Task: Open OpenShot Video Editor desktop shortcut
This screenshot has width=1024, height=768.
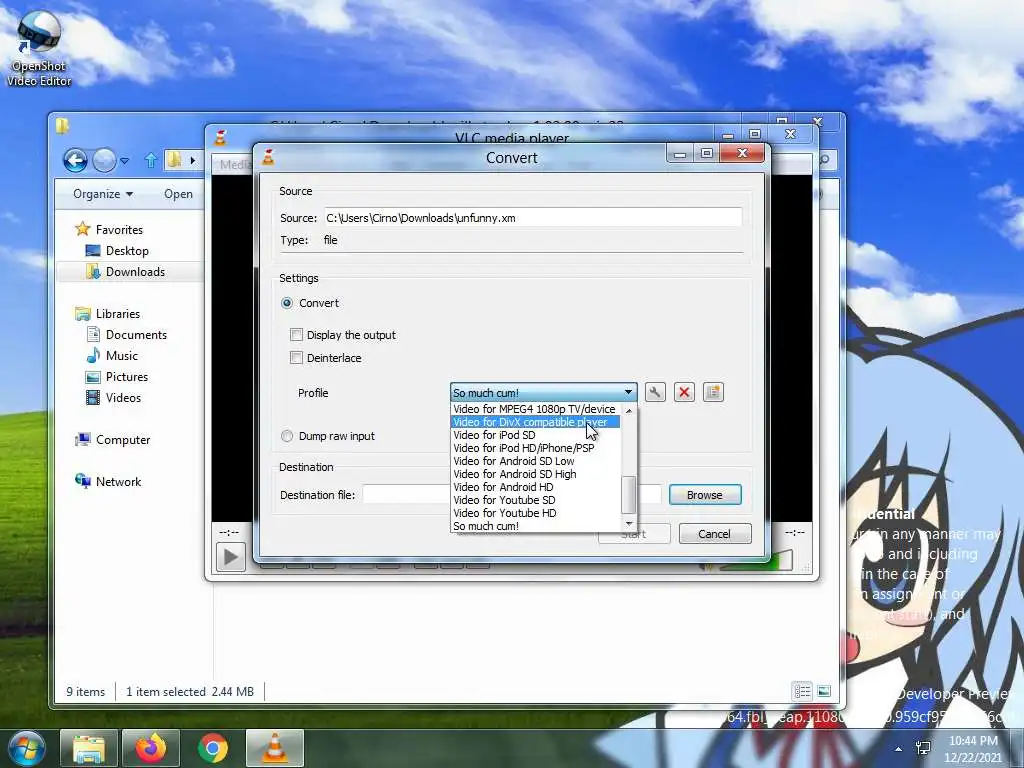Action: click(x=39, y=50)
